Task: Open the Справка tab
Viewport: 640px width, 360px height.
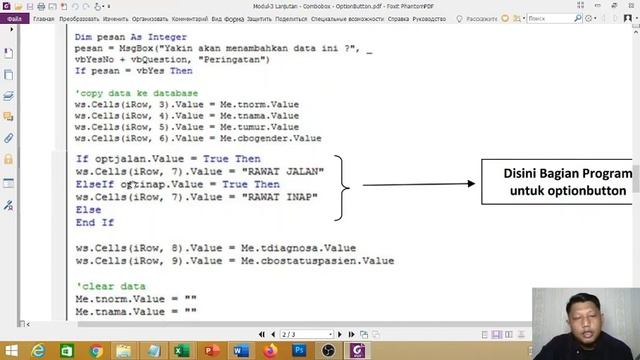Action: click(x=398, y=19)
